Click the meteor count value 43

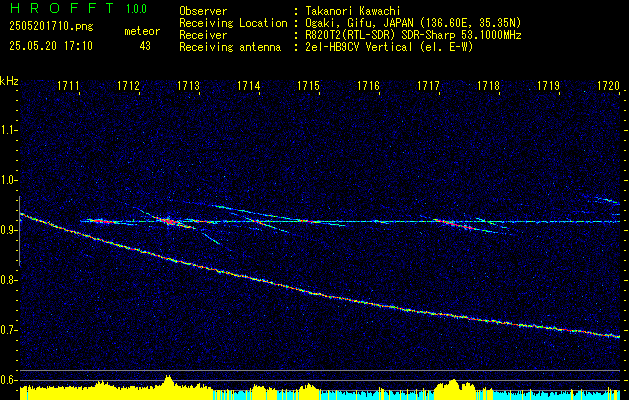(x=145, y=46)
